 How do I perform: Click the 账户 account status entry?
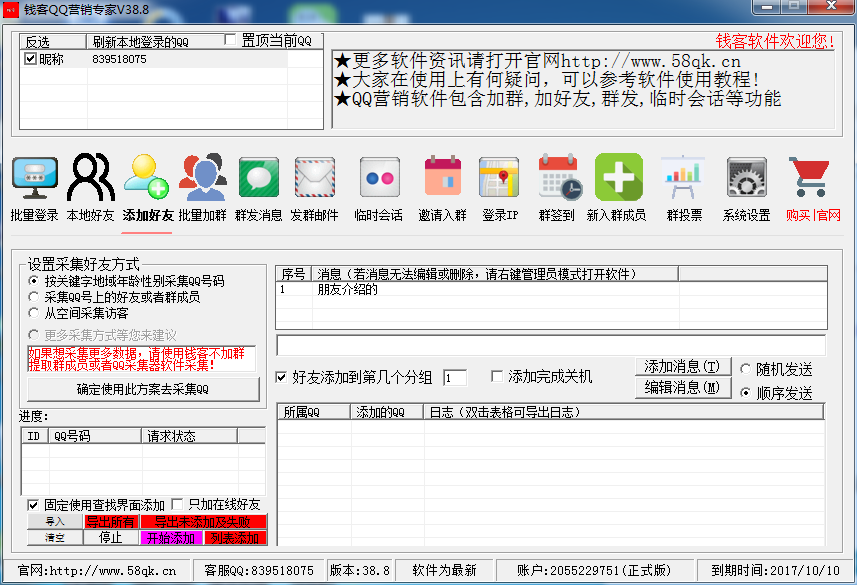coord(594,571)
